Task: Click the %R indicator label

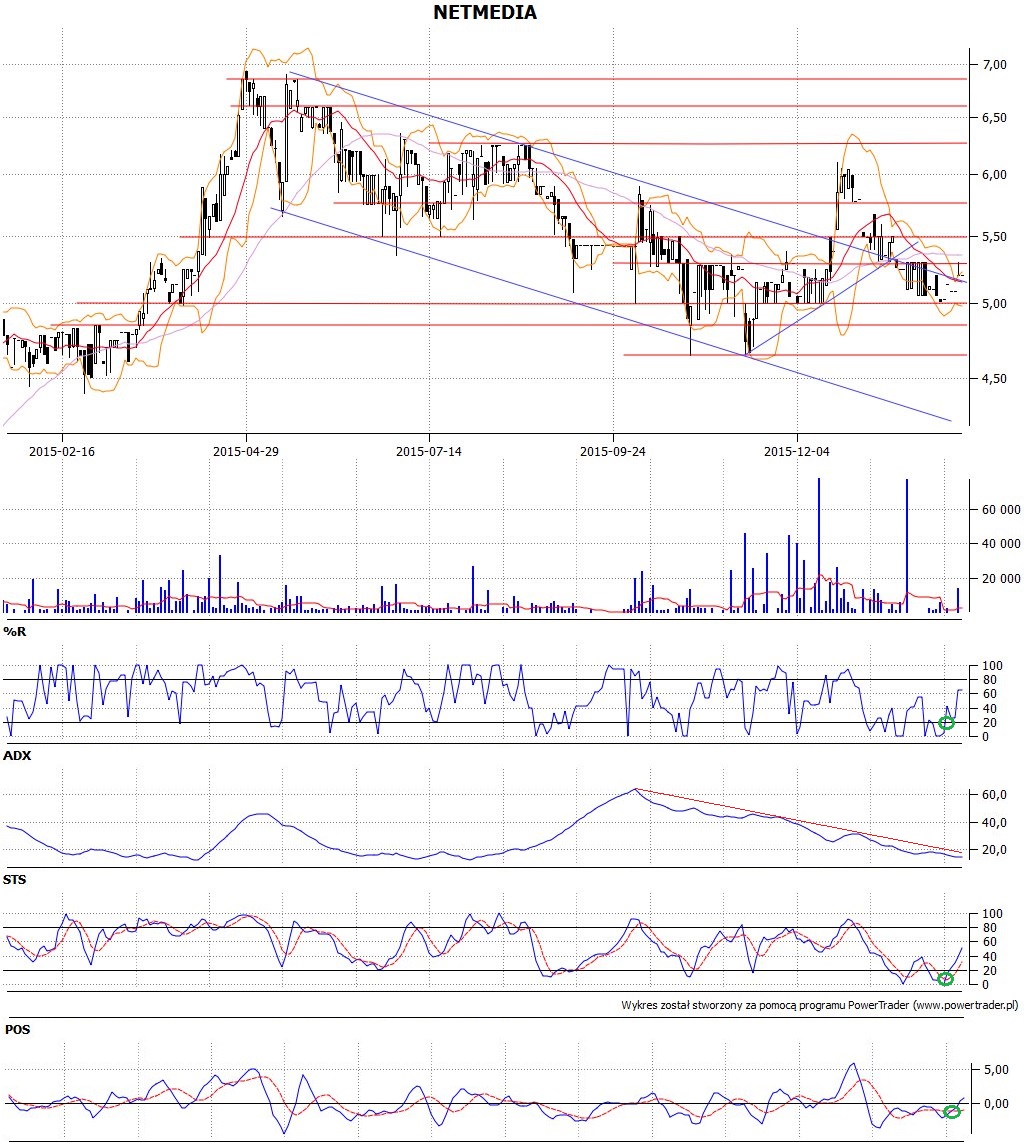Action: 15,631
